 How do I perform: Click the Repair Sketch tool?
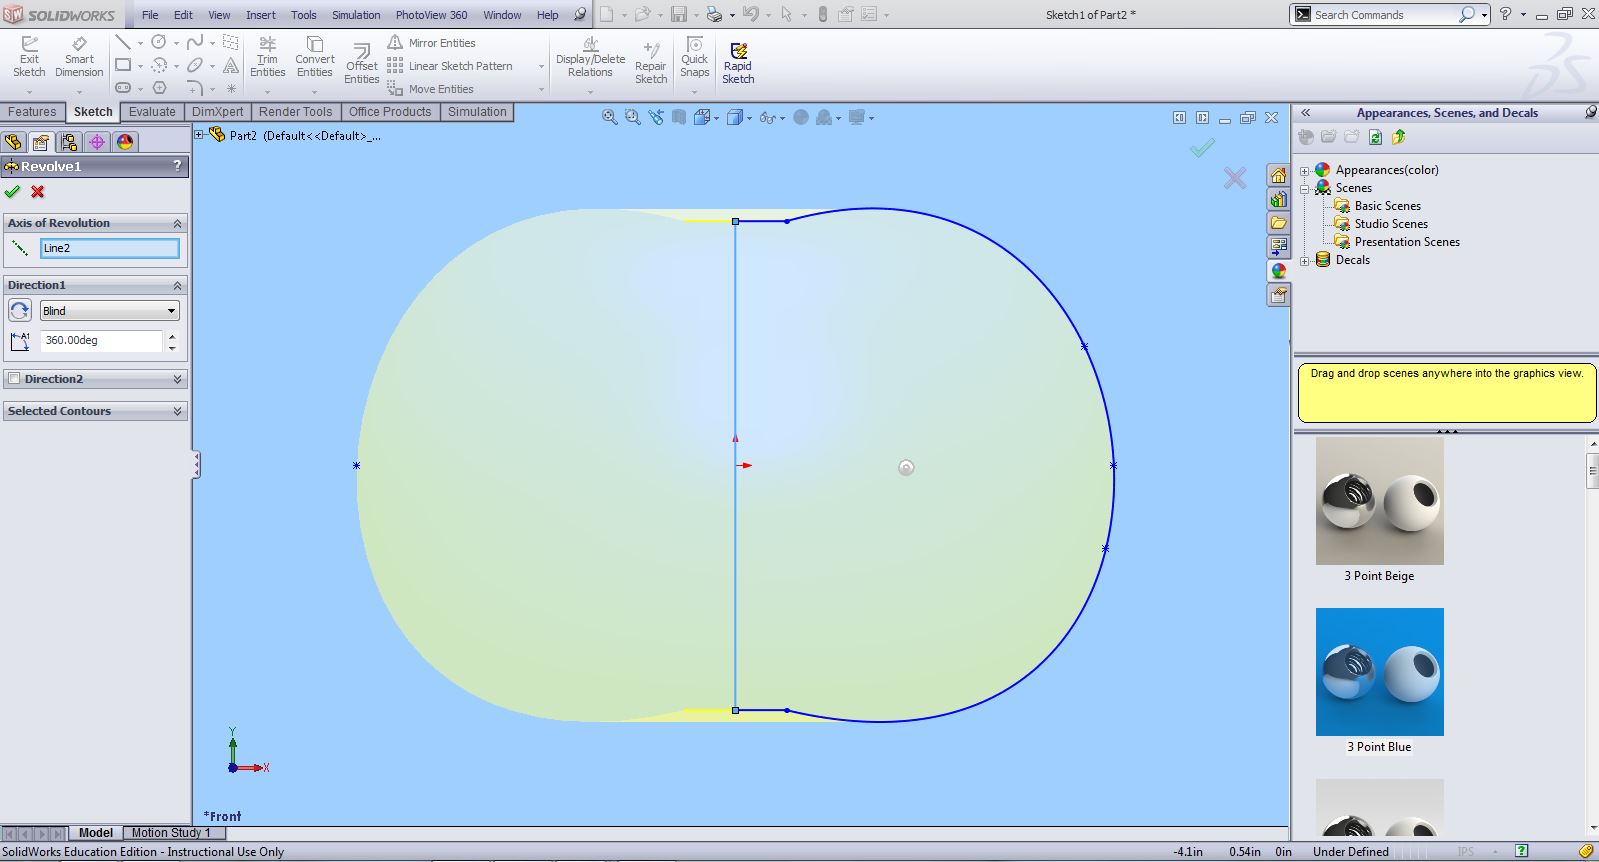(650, 64)
